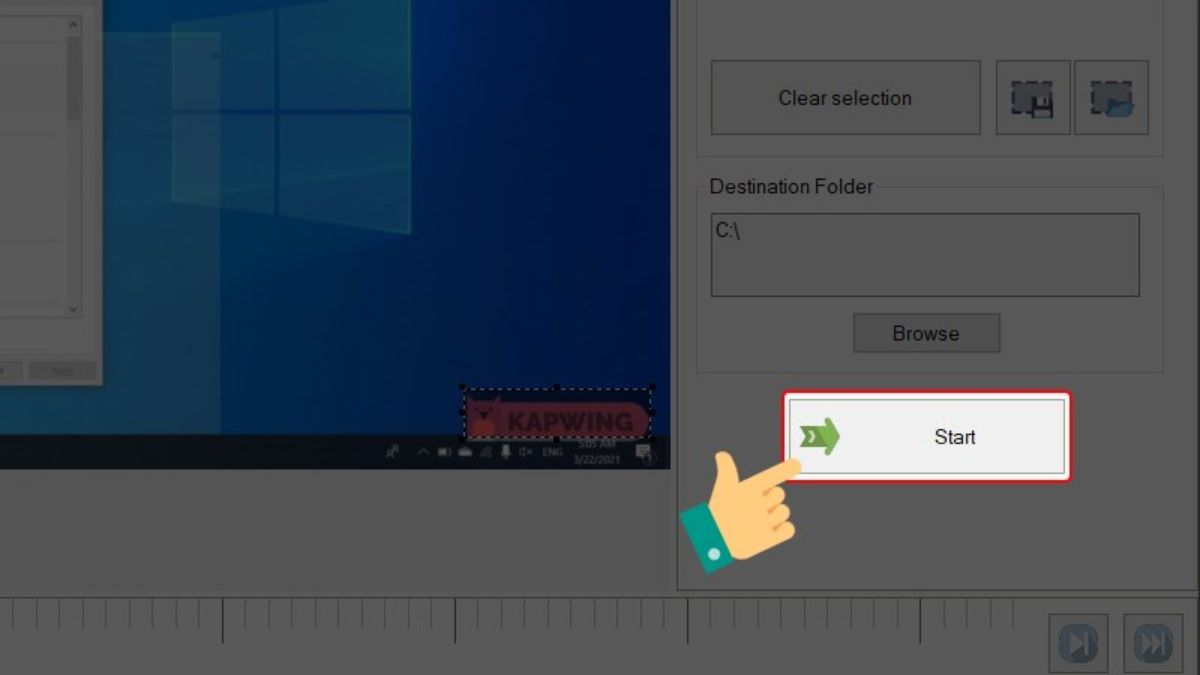Image resolution: width=1200 pixels, height=675 pixels.
Task: Jump to the last frame
Action: (x=1155, y=642)
